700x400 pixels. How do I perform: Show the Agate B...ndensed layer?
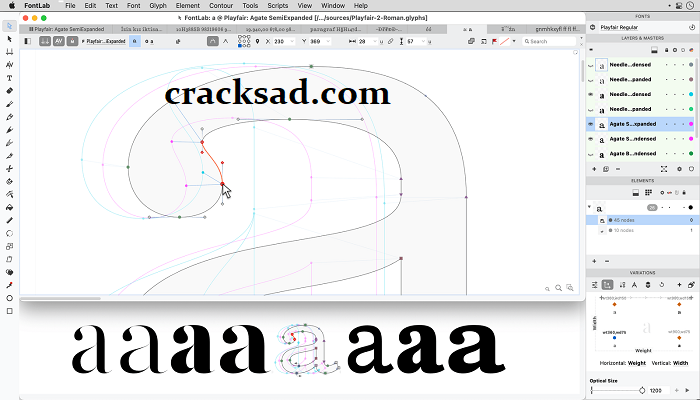pos(591,154)
